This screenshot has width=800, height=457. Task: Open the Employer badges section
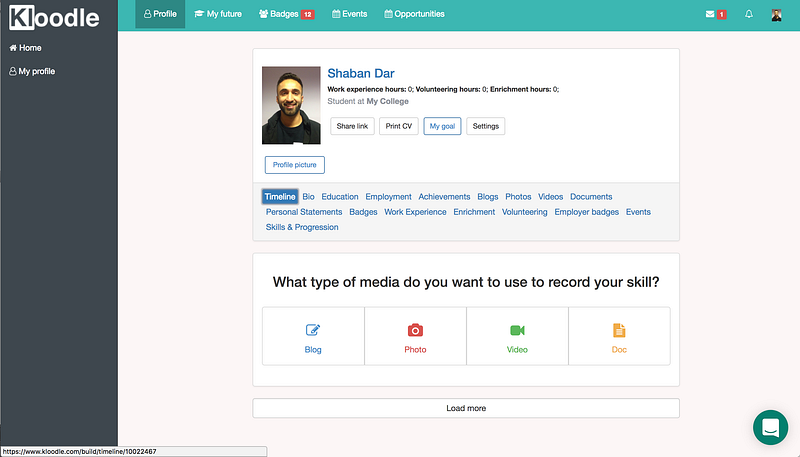tap(586, 212)
